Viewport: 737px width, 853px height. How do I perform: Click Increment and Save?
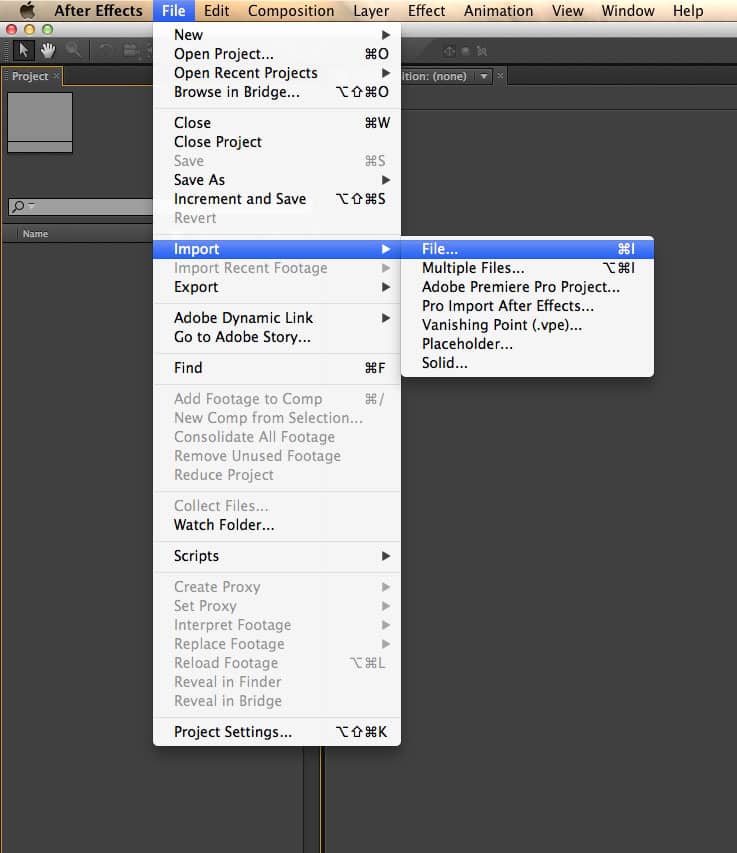click(x=277, y=199)
